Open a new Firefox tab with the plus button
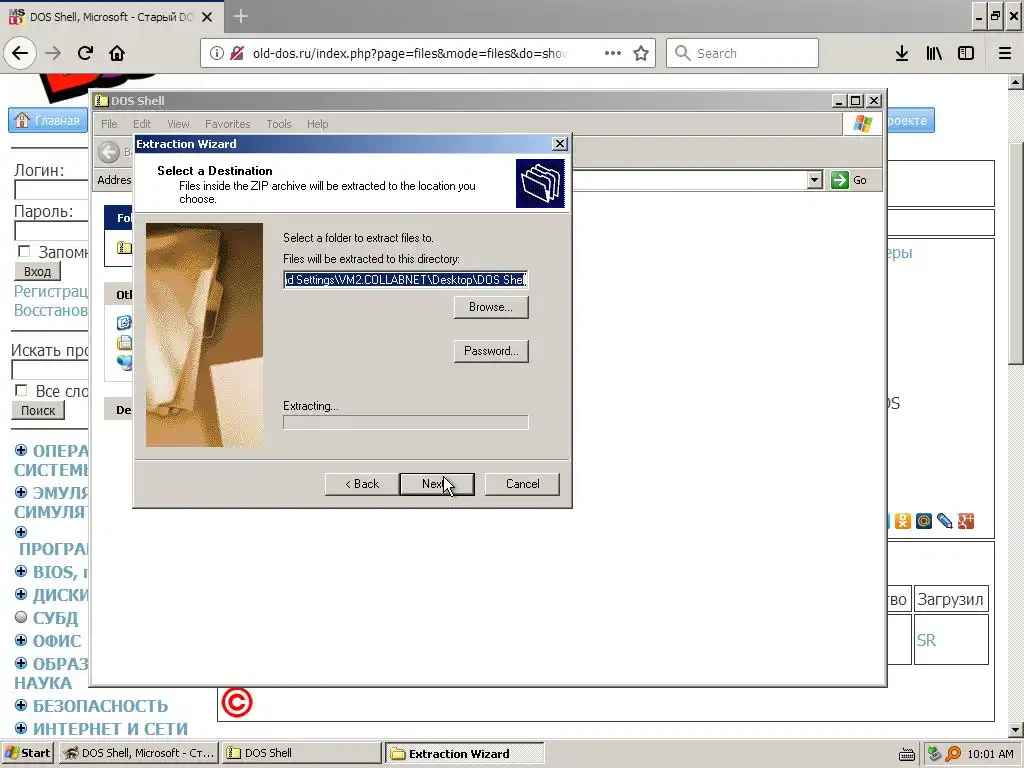The width and height of the screenshot is (1024, 768). (240, 16)
